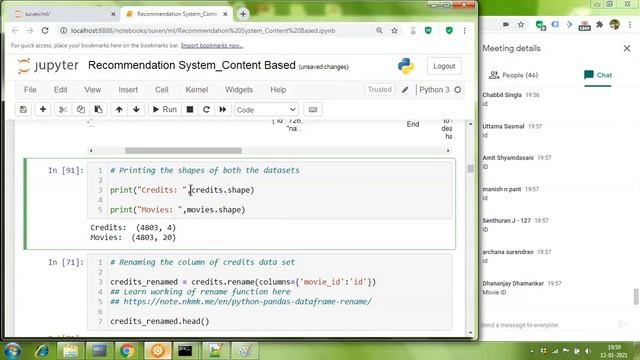Screen dimensions: 640x360
Task: Click the horizontal output scrollbar thumb
Action: [x=183, y=151]
